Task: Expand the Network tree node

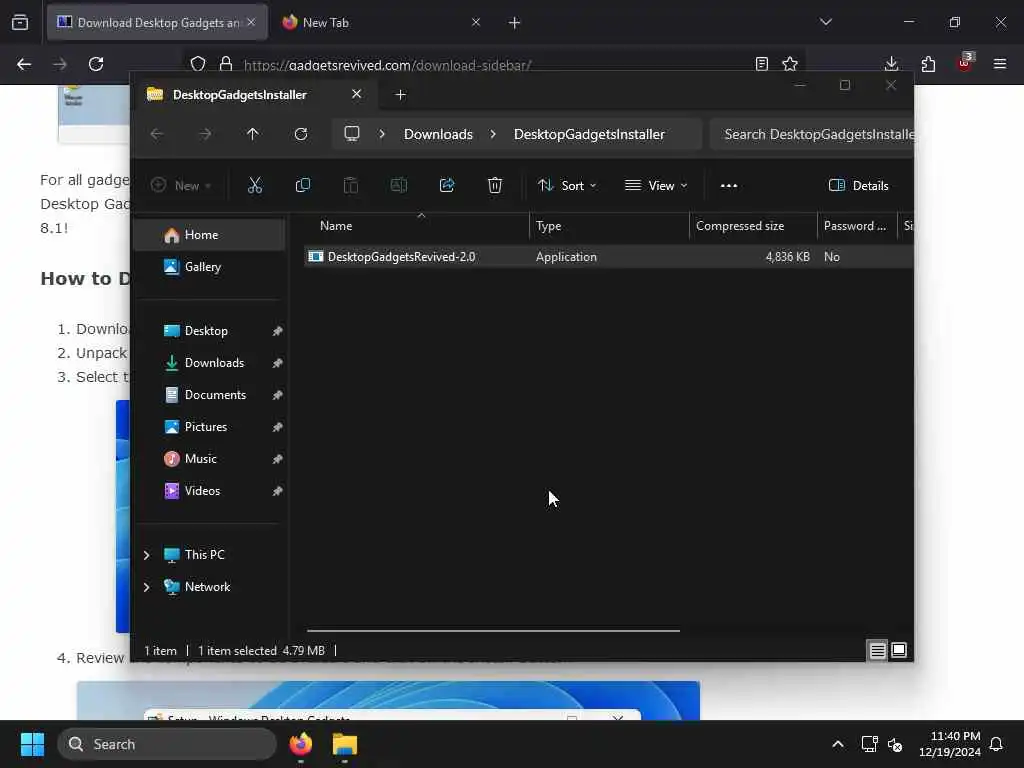Action: 146,587
